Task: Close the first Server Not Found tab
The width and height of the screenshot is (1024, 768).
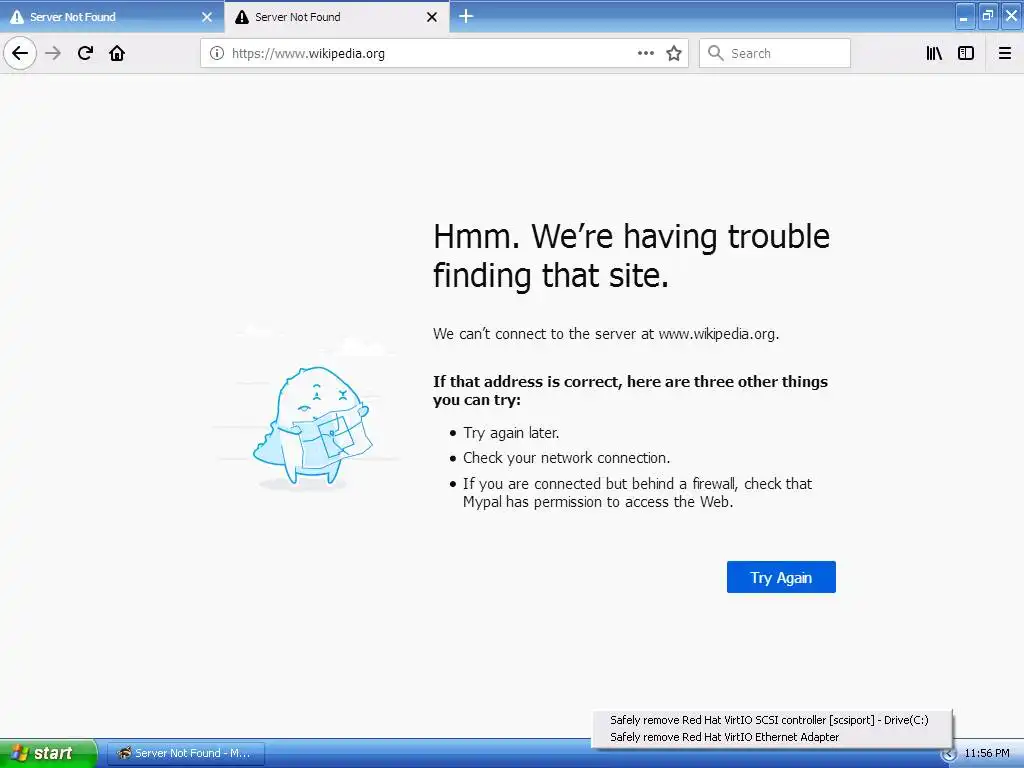Action: pos(207,17)
